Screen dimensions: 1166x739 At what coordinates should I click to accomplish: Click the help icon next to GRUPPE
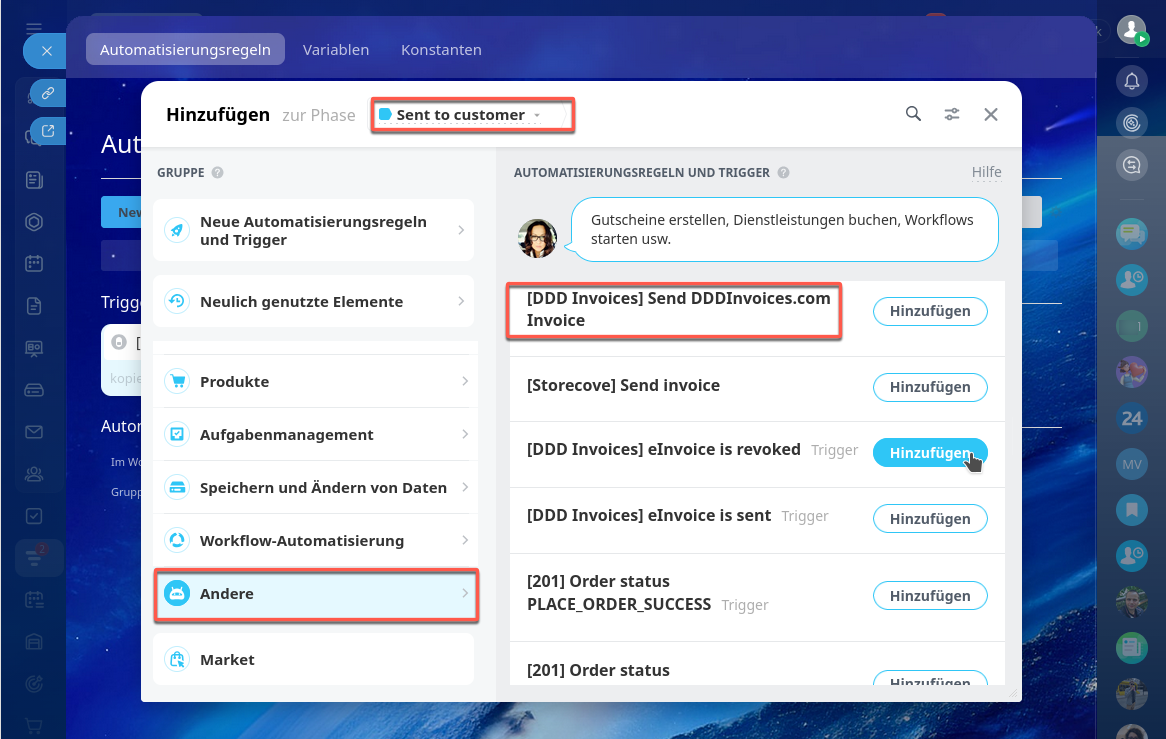(217, 172)
